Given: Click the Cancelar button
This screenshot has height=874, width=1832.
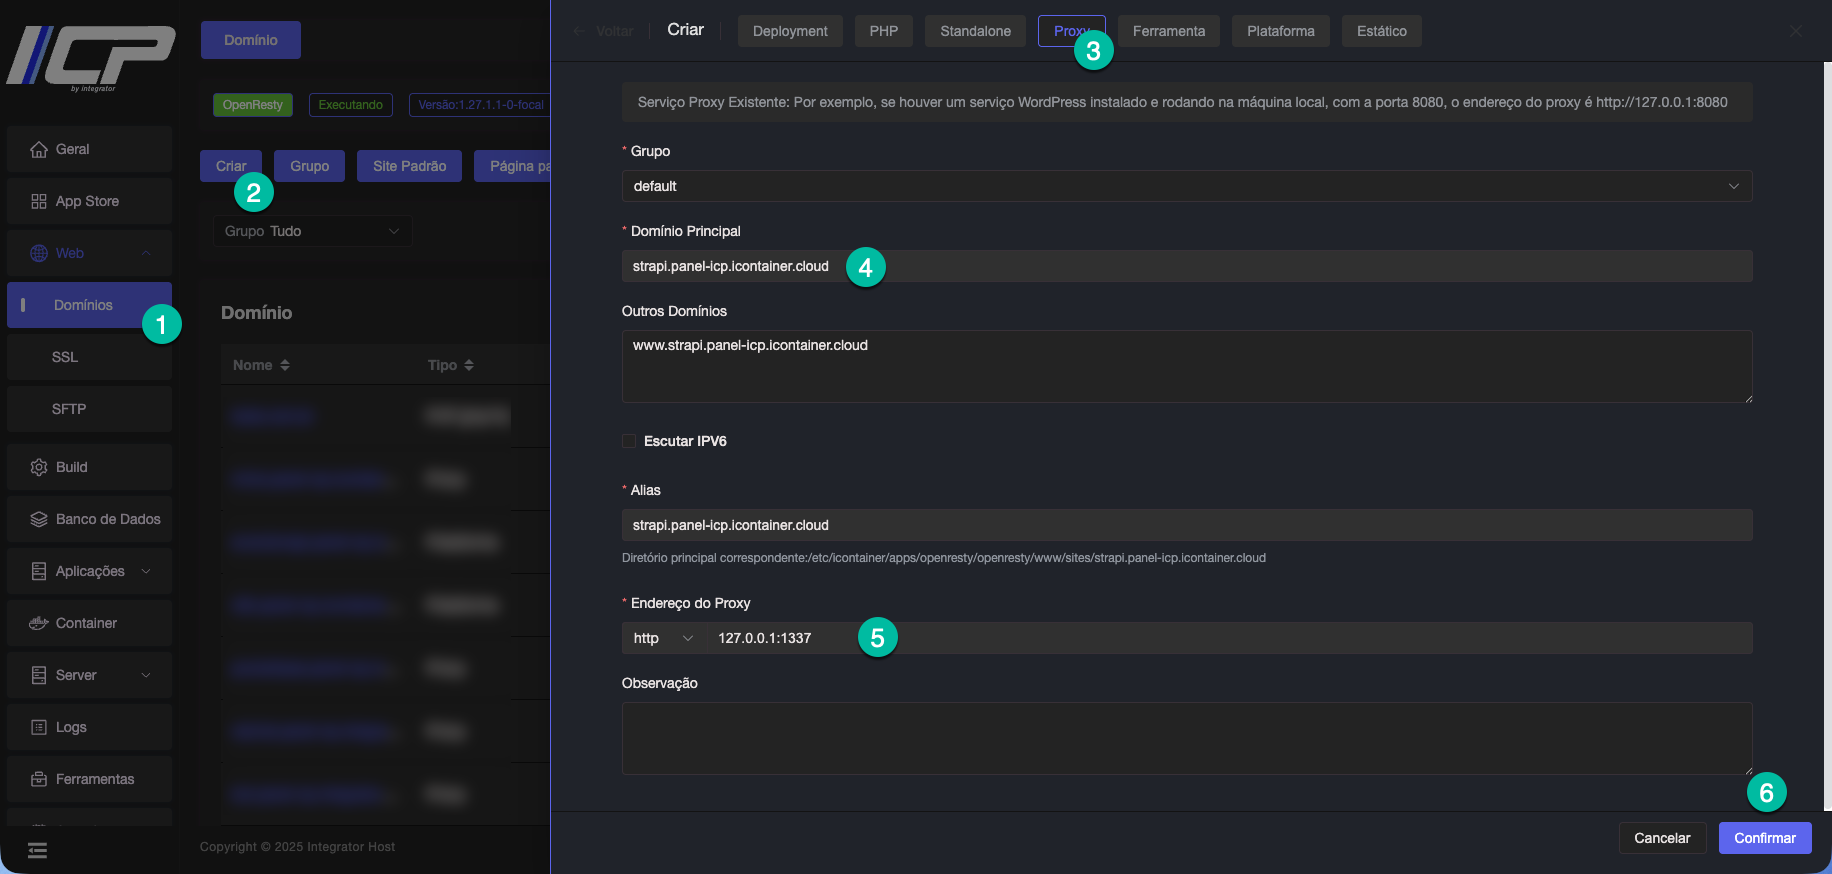Looking at the screenshot, I should [x=1661, y=838].
